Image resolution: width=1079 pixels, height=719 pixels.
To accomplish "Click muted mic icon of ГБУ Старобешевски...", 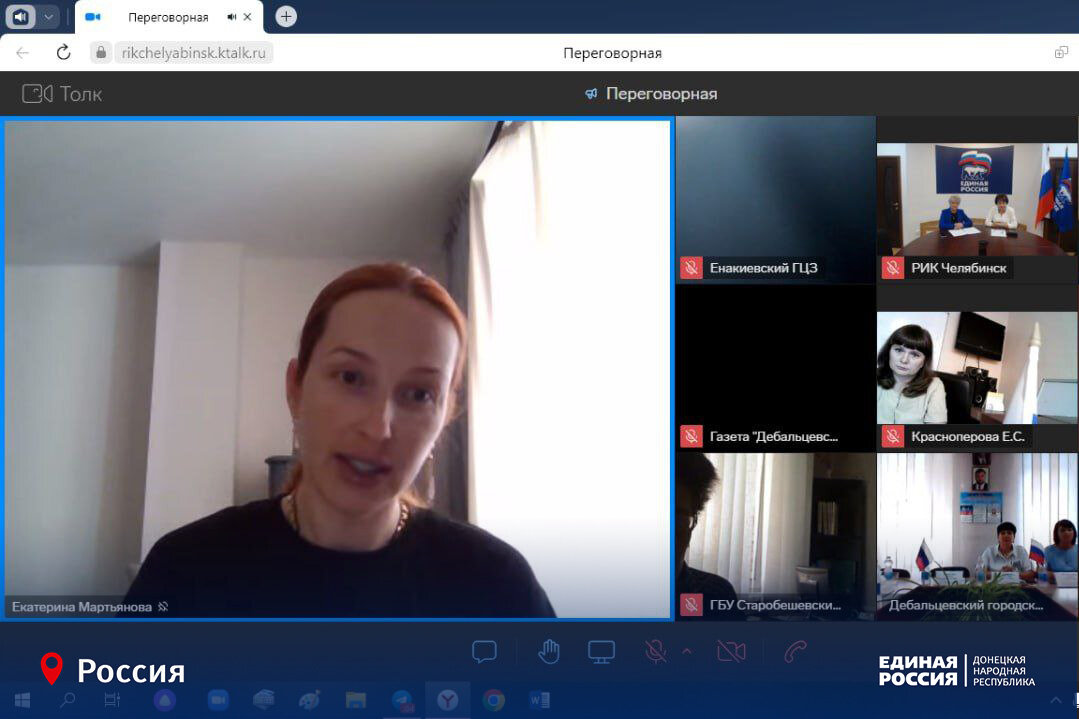I will point(692,605).
